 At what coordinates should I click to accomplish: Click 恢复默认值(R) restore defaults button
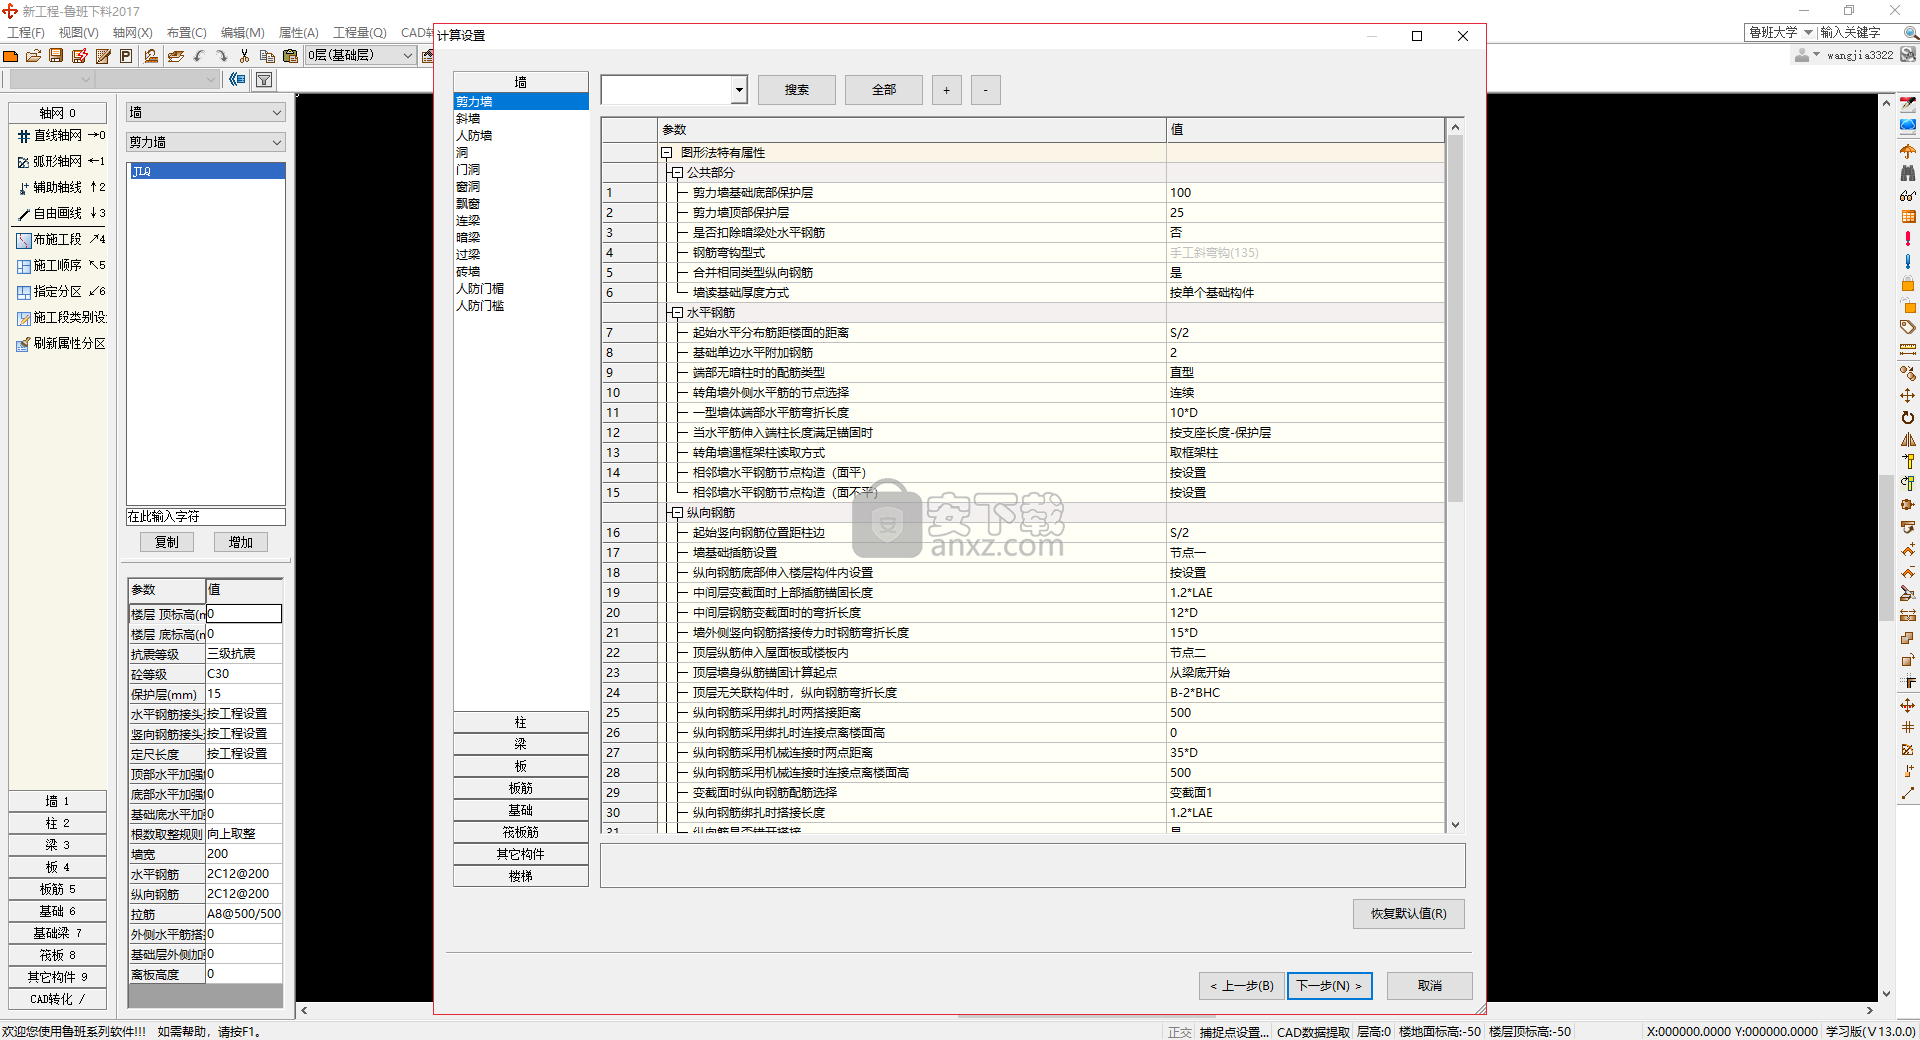(1409, 914)
